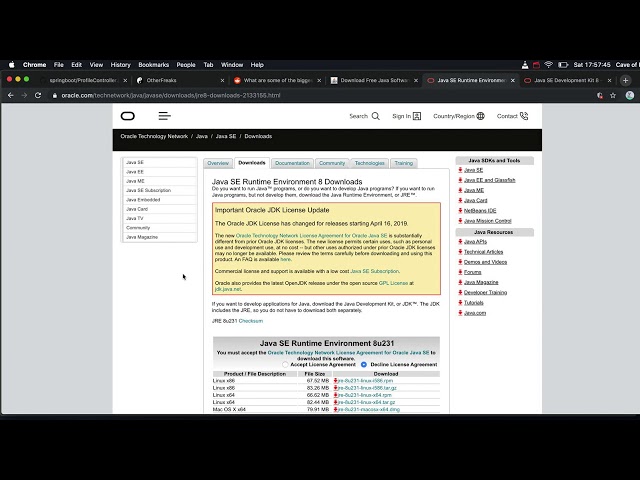
Task: Click NetBeans IDE link
Action: pos(480,211)
